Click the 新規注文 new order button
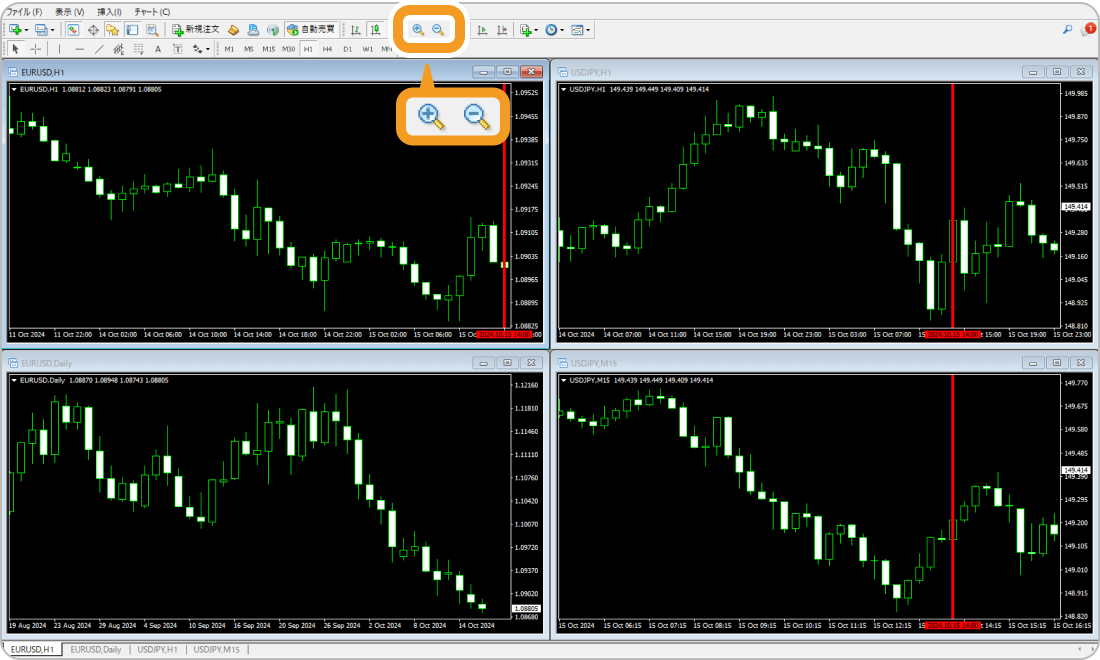This screenshot has height=660, width=1100. coord(196,29)
